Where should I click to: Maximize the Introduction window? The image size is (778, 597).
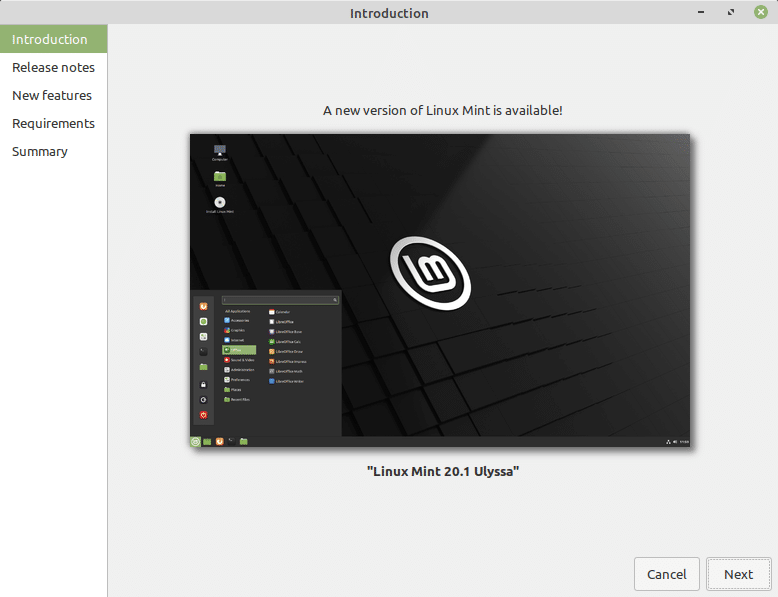731,12
